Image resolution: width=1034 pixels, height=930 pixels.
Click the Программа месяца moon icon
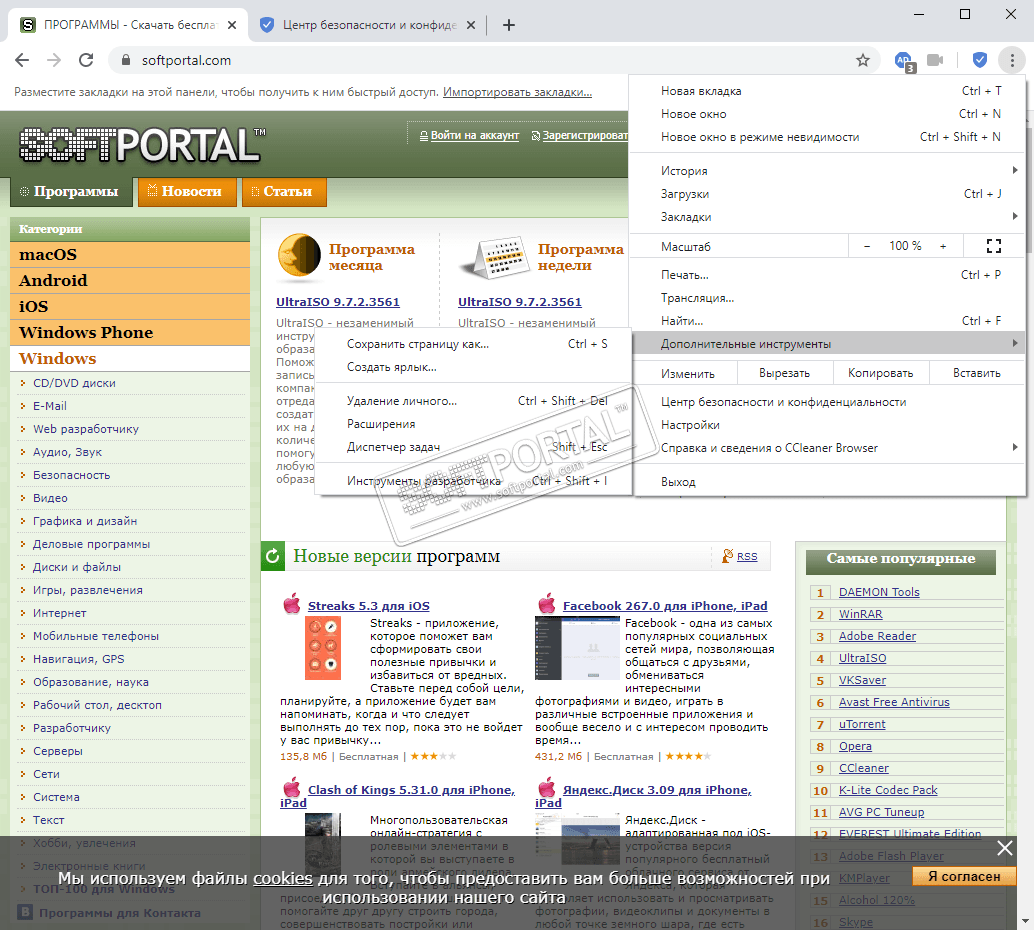[x=299, y=255]
